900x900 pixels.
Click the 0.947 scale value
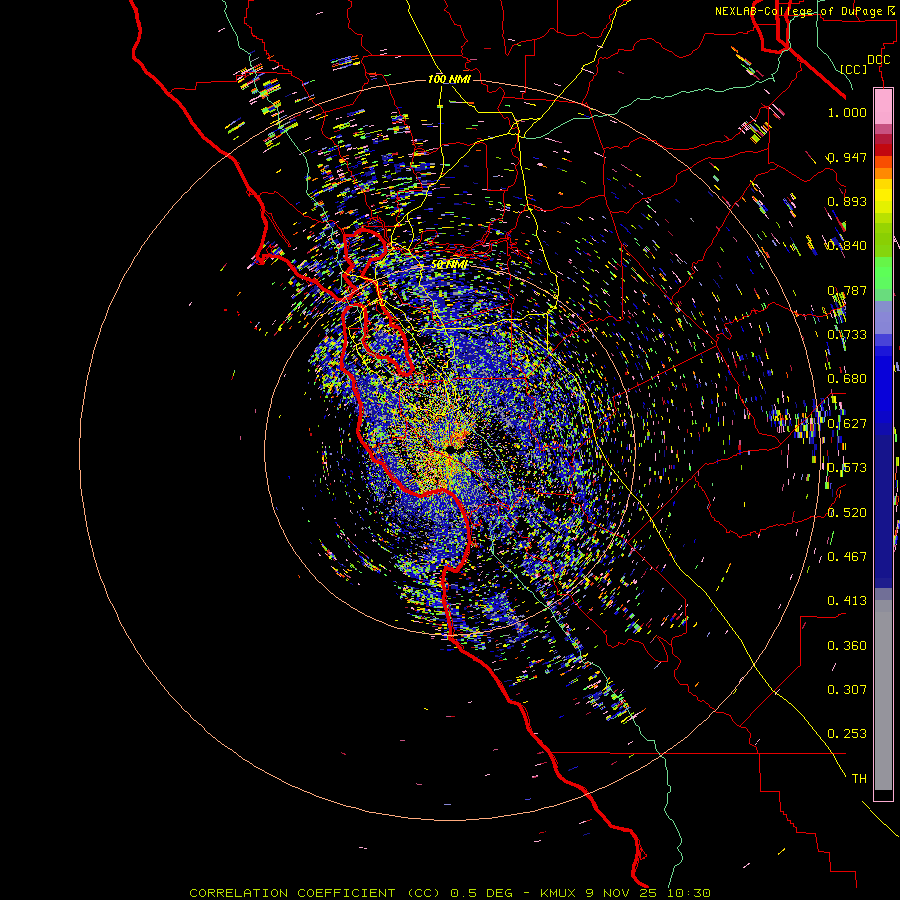coord(847,157)
